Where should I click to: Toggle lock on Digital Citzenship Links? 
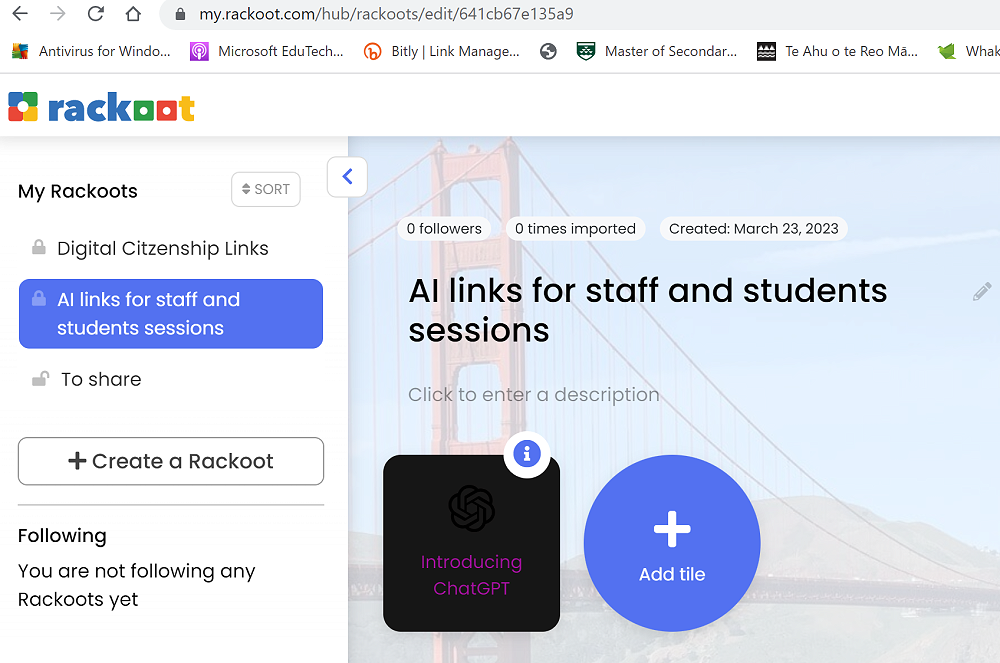coord(38,247)
